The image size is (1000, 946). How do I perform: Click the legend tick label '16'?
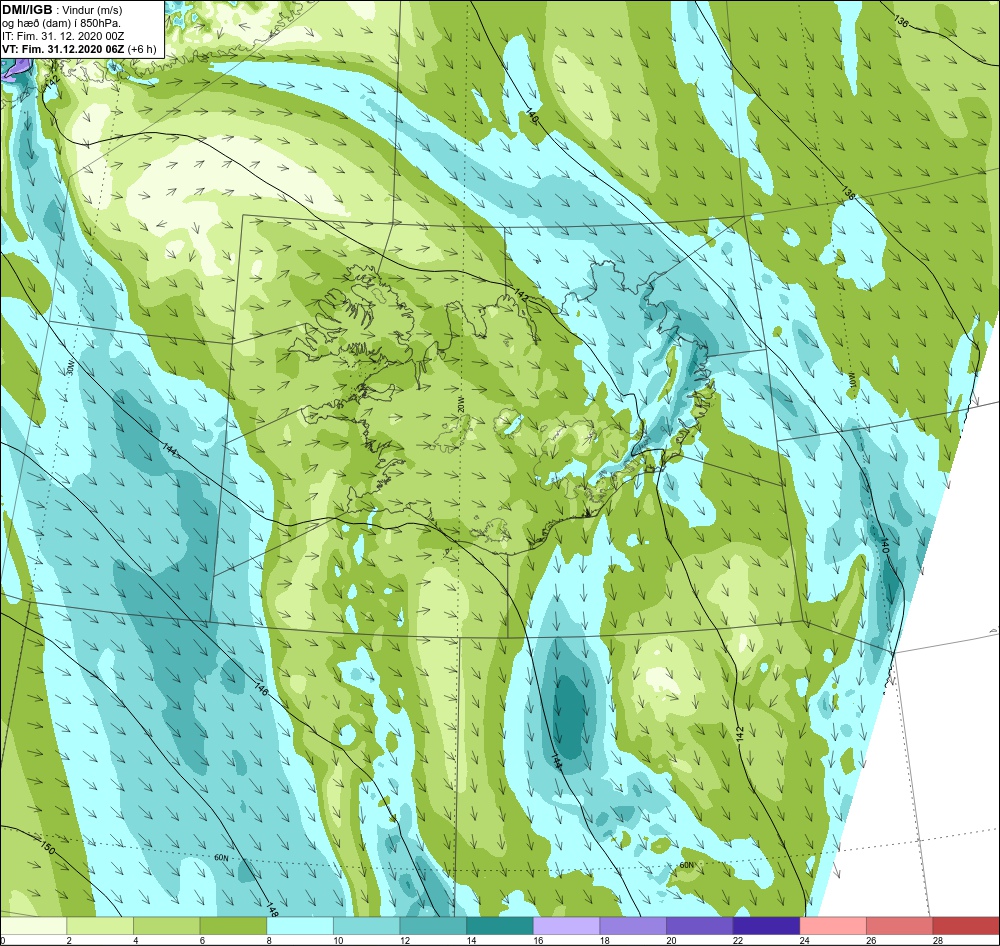[538, 940]
